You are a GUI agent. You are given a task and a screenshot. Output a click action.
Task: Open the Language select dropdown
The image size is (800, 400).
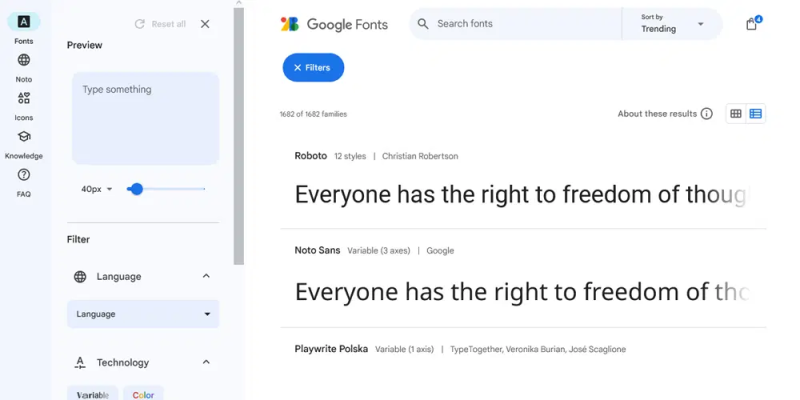(x=143, y=314)
